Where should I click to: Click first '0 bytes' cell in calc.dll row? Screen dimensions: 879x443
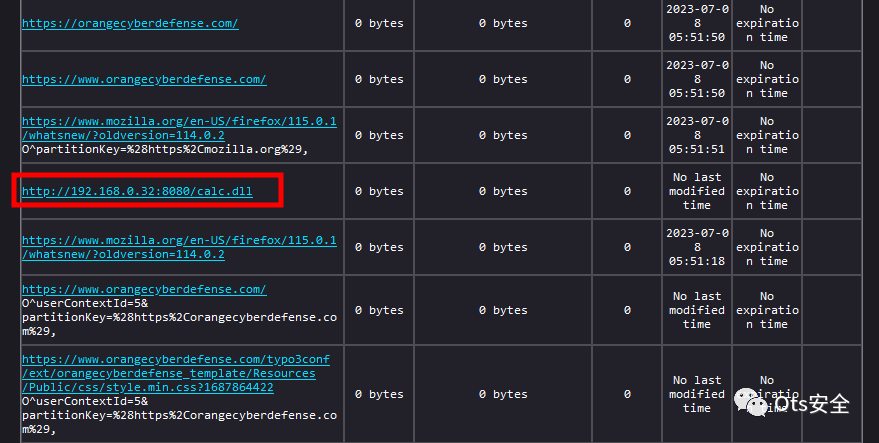coord(379,191)
